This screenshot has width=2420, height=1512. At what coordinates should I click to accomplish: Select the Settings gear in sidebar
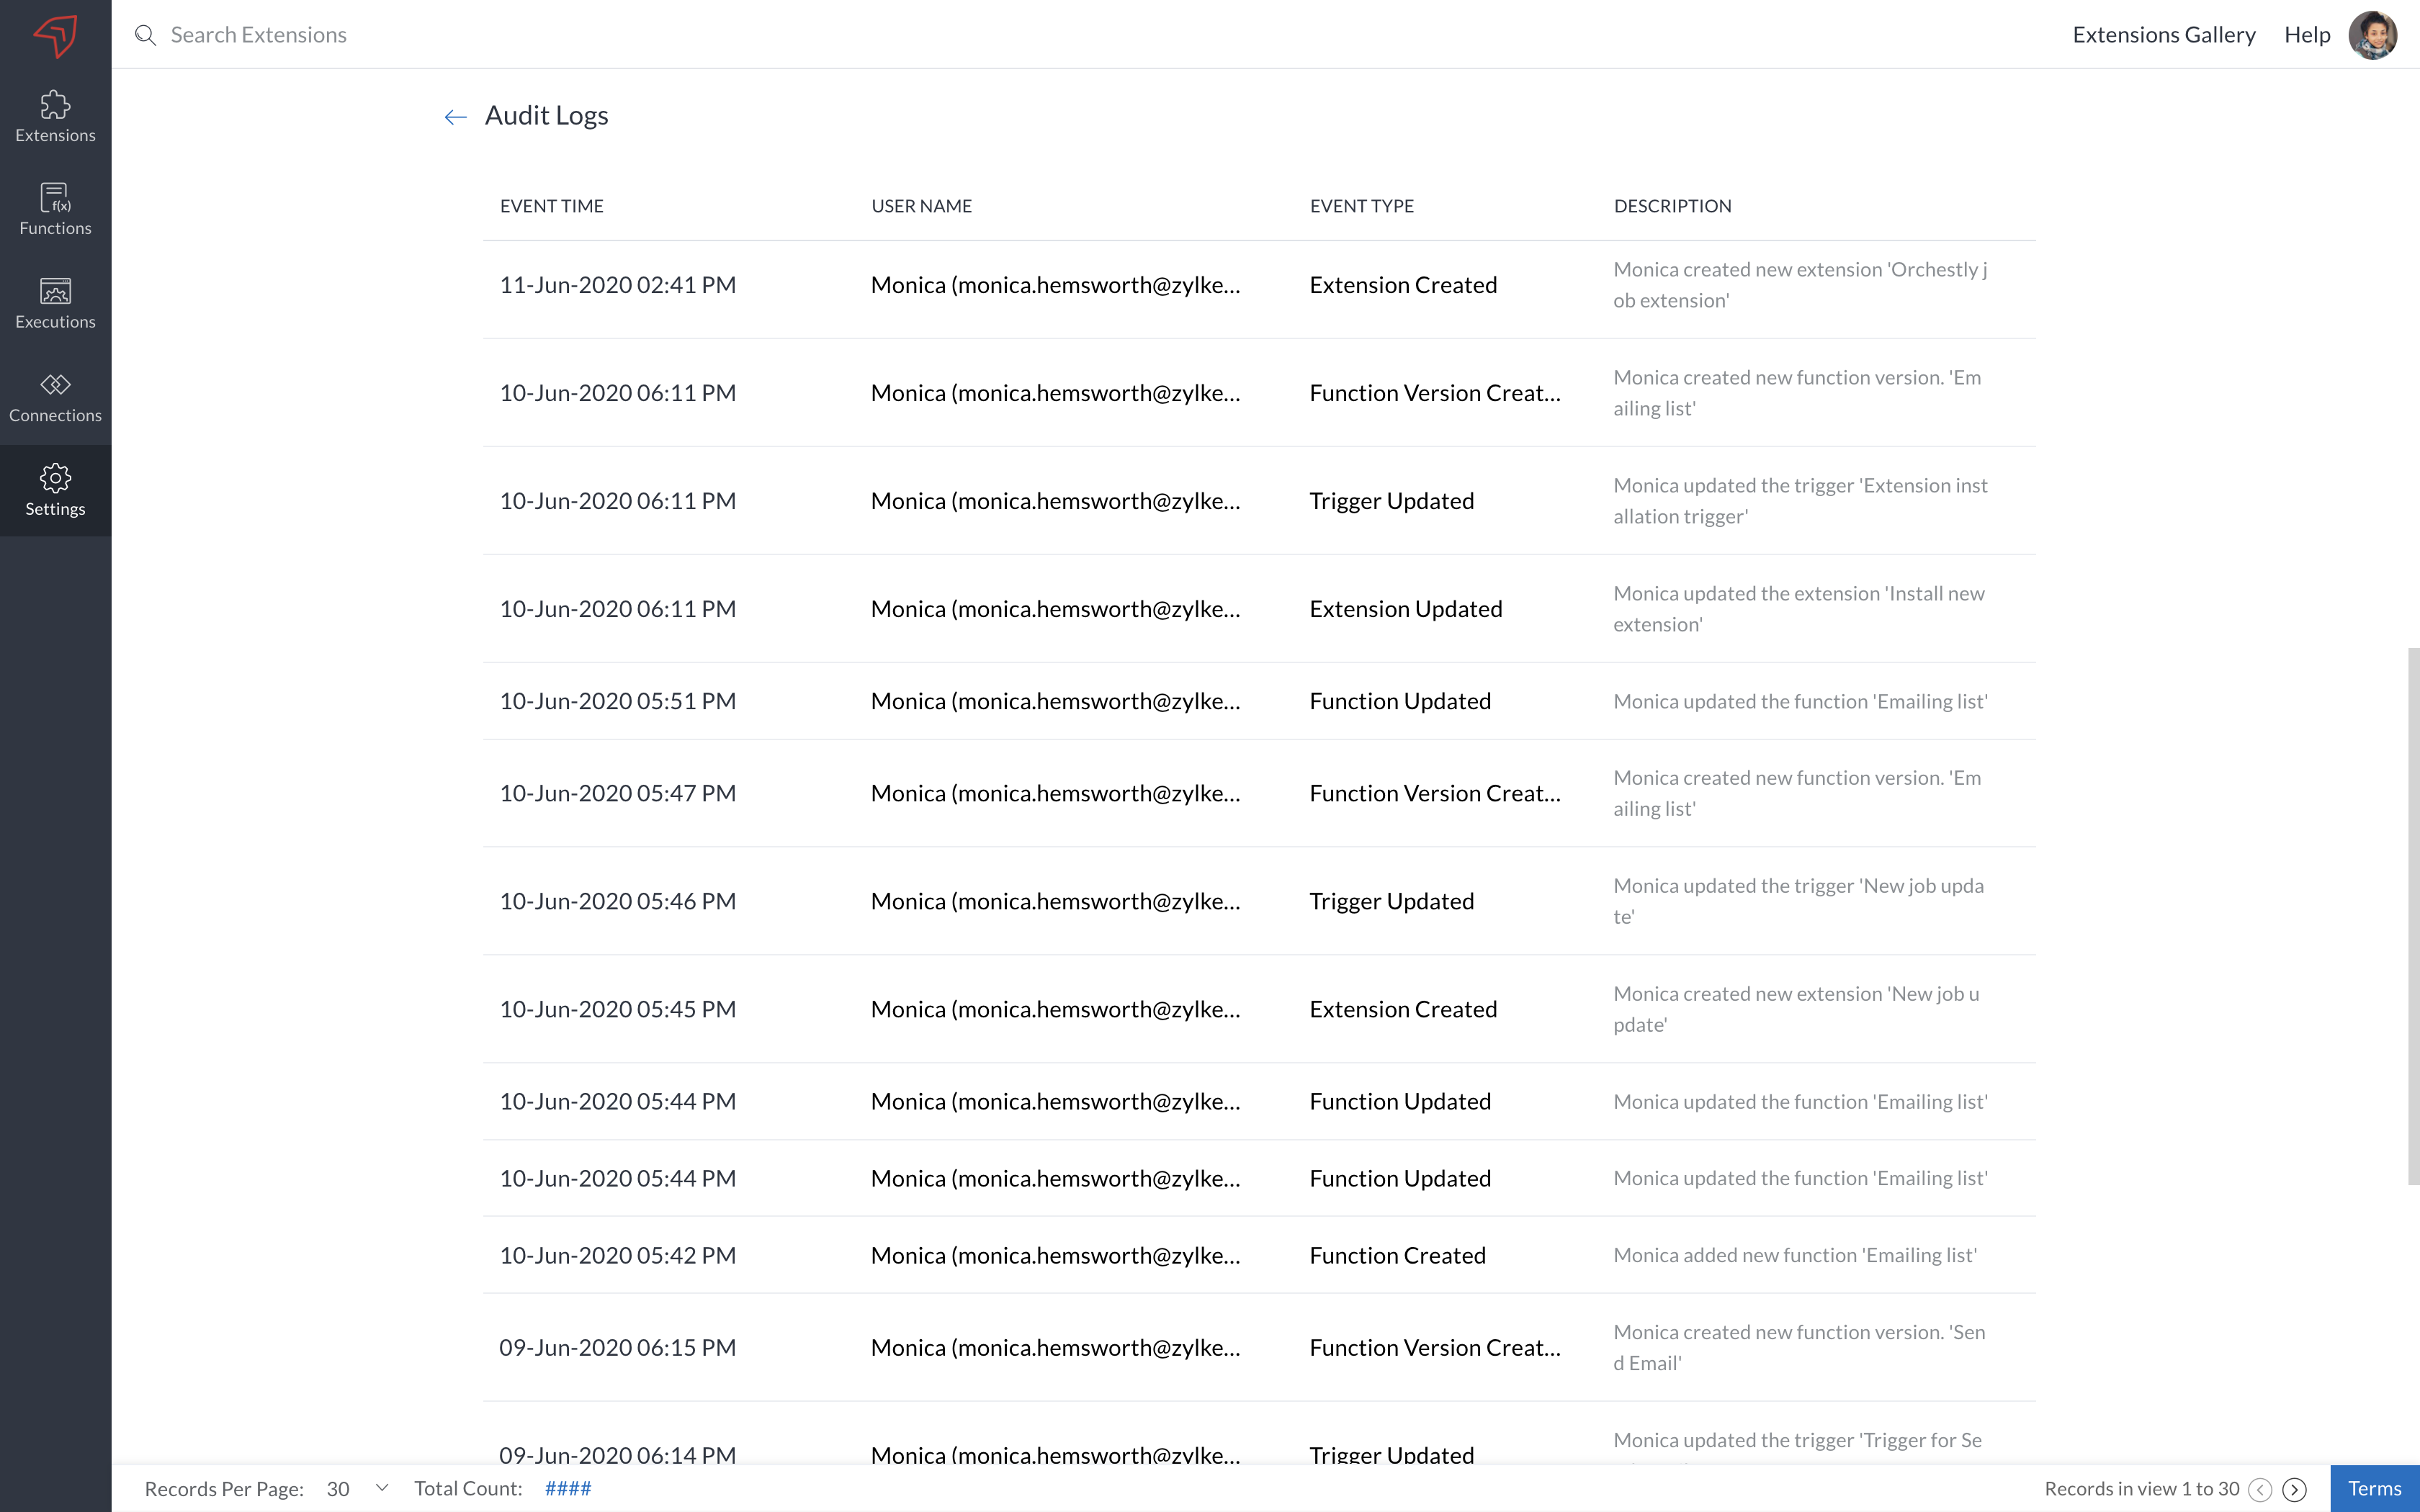point(55,490)
